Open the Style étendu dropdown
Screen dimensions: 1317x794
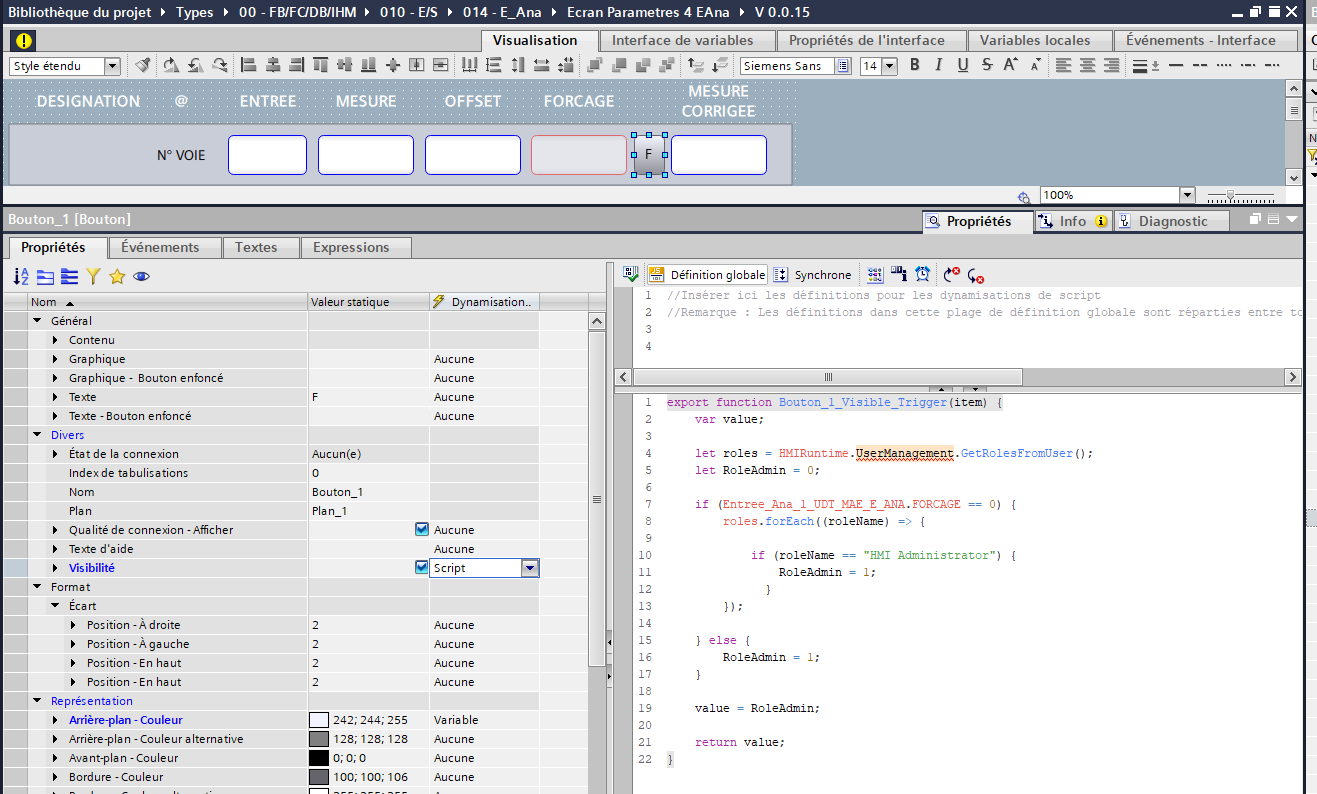tap(112, 66)
